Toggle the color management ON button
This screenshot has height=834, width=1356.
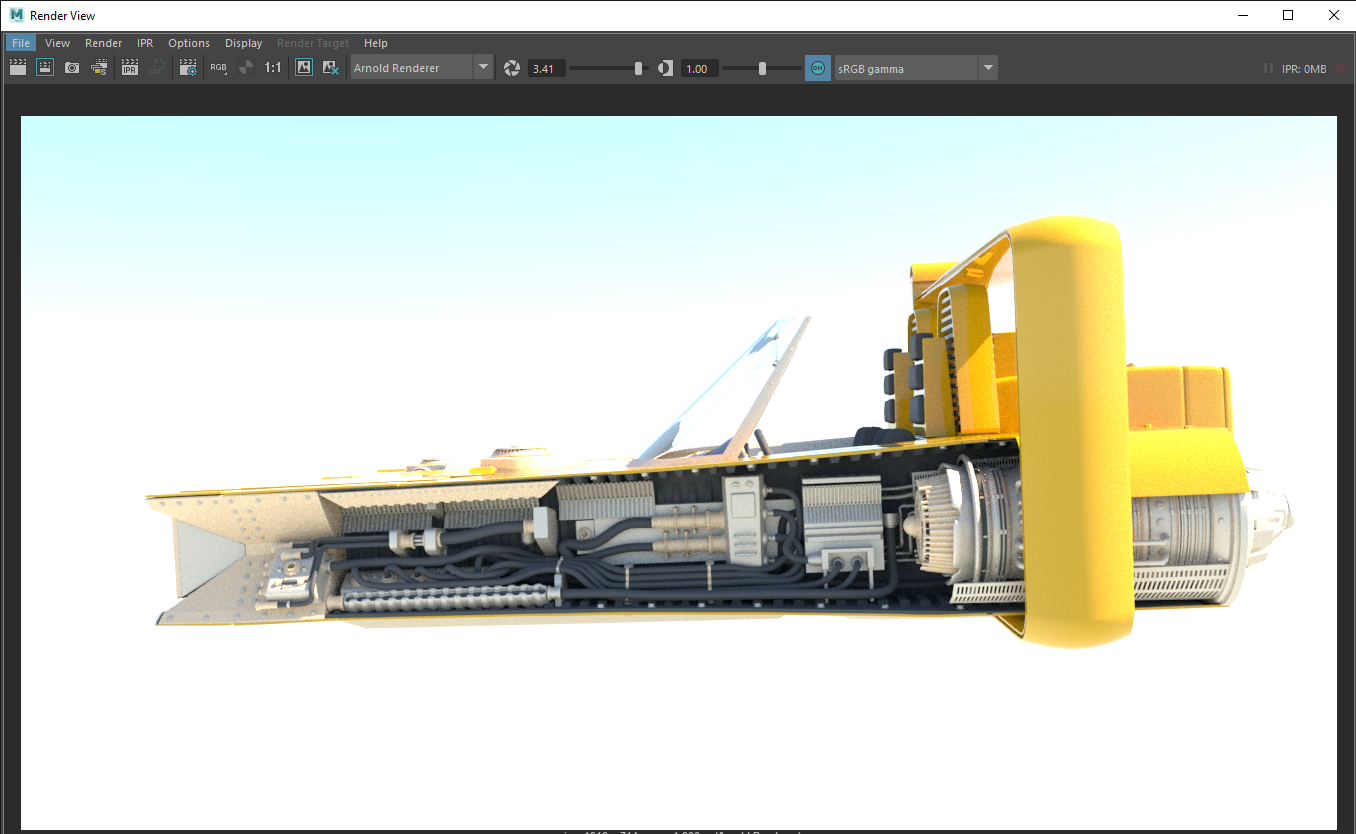(818, 68)
